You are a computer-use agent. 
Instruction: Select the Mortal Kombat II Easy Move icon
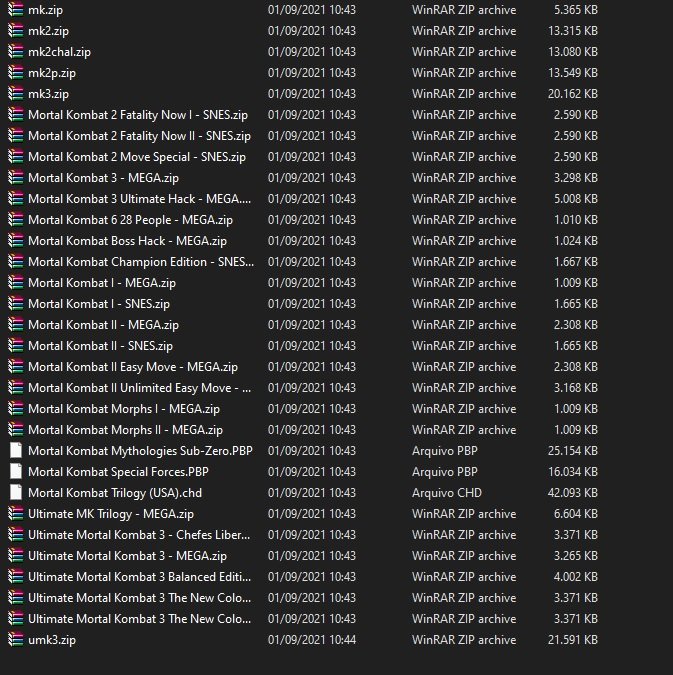[x=16, y=367]
